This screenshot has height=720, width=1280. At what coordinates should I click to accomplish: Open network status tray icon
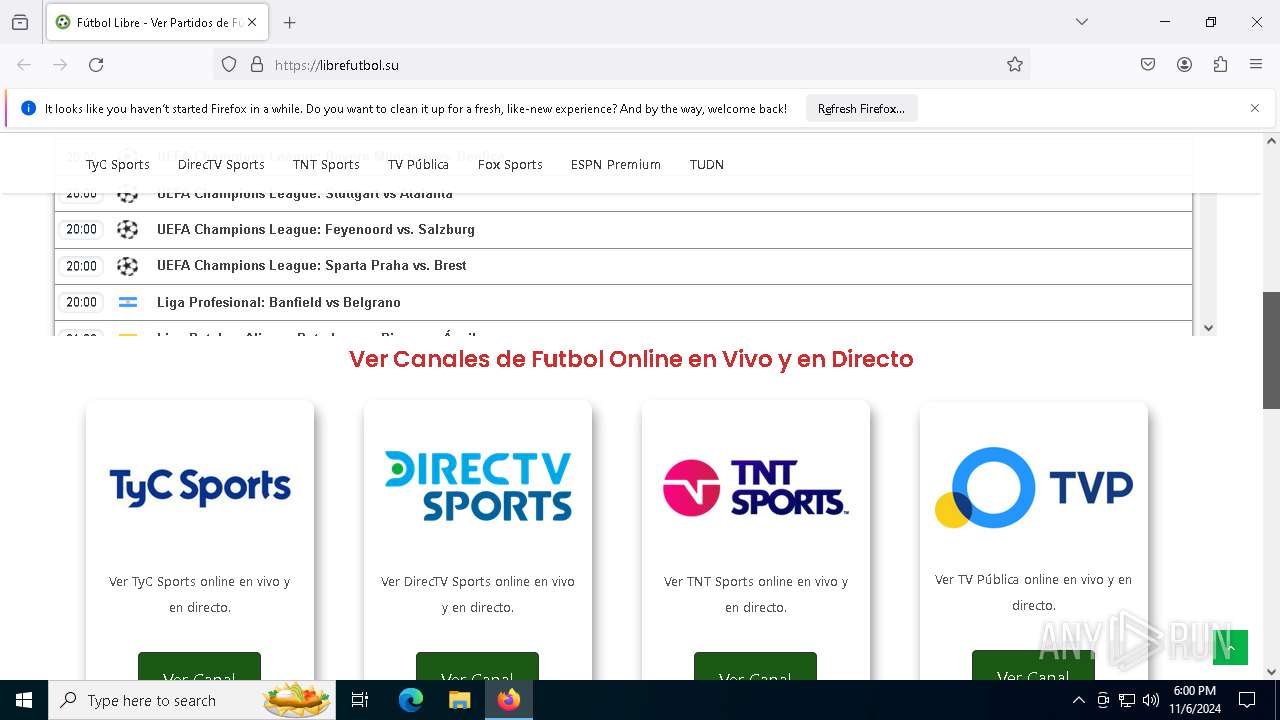pos(1127,700)
